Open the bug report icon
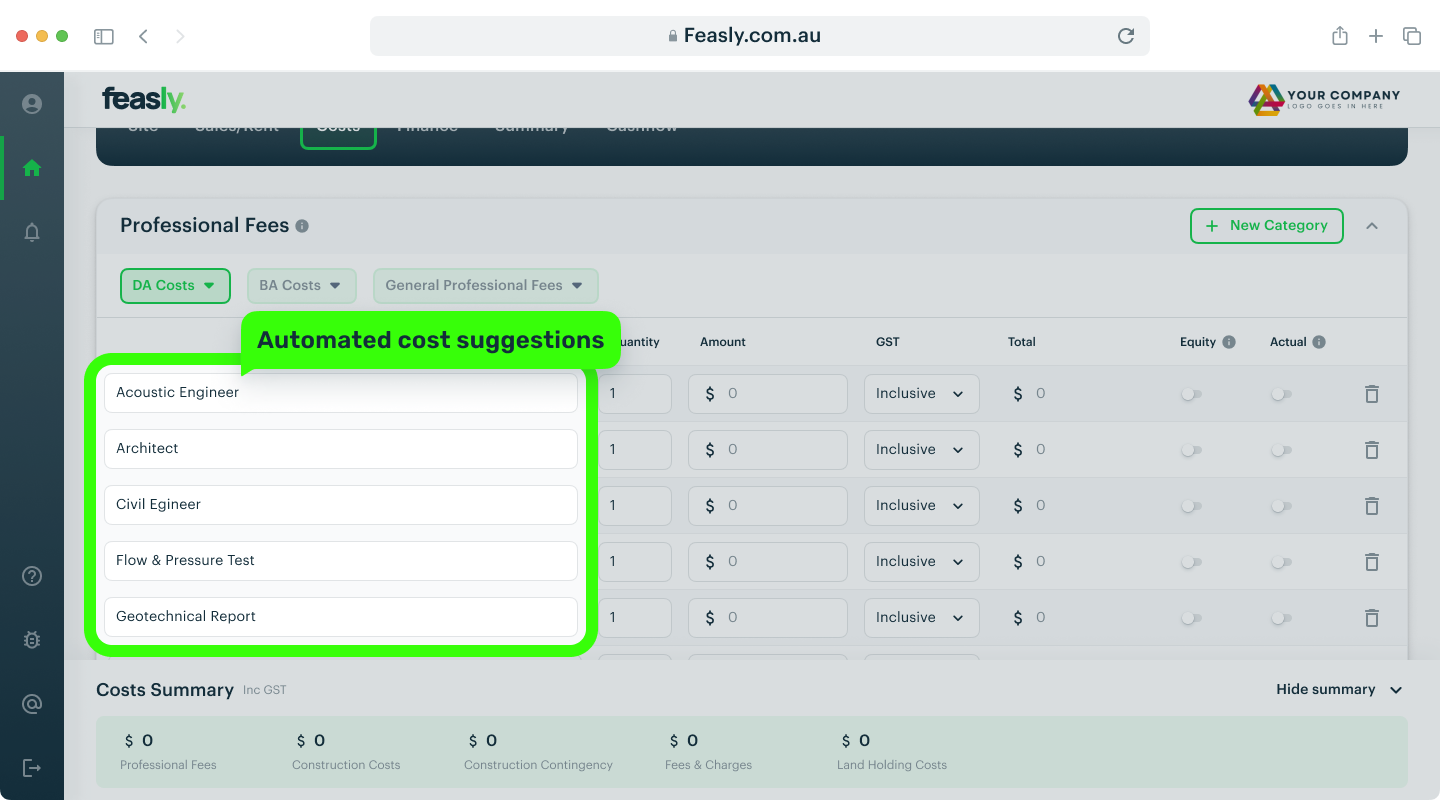Screen dimensions: 1440x800 (x=31, y=640)
